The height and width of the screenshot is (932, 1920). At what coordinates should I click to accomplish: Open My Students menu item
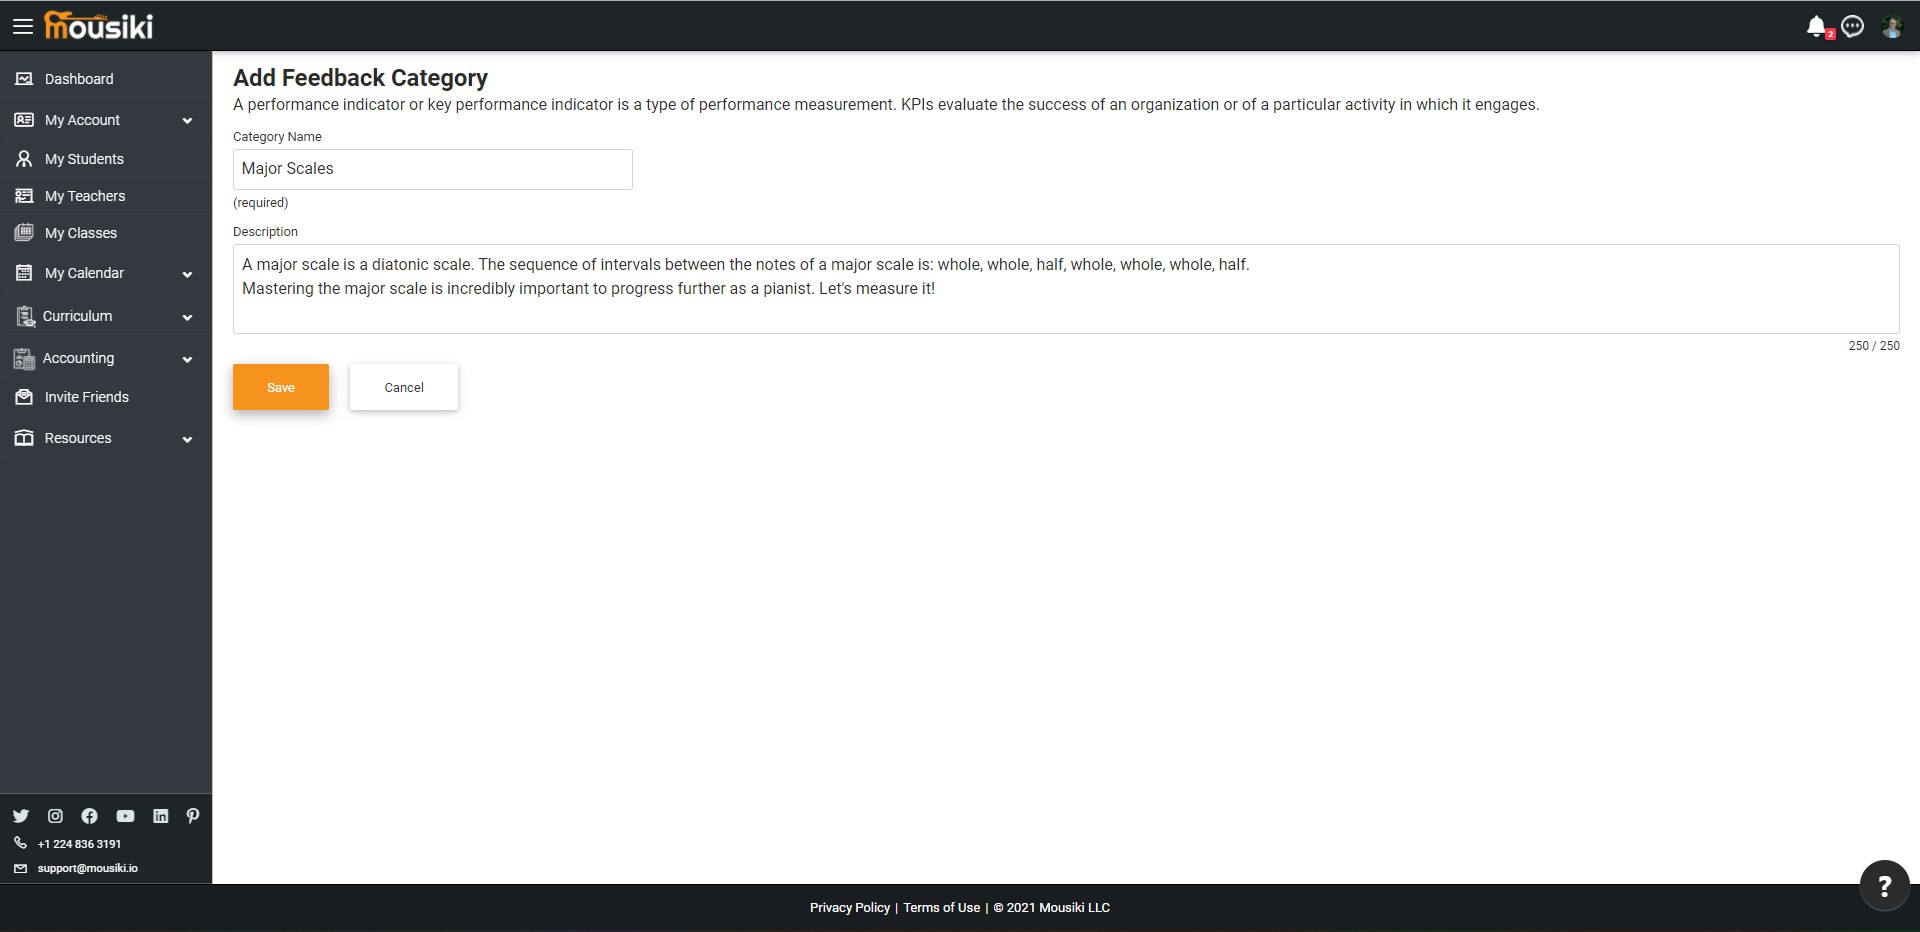(84, 159)
